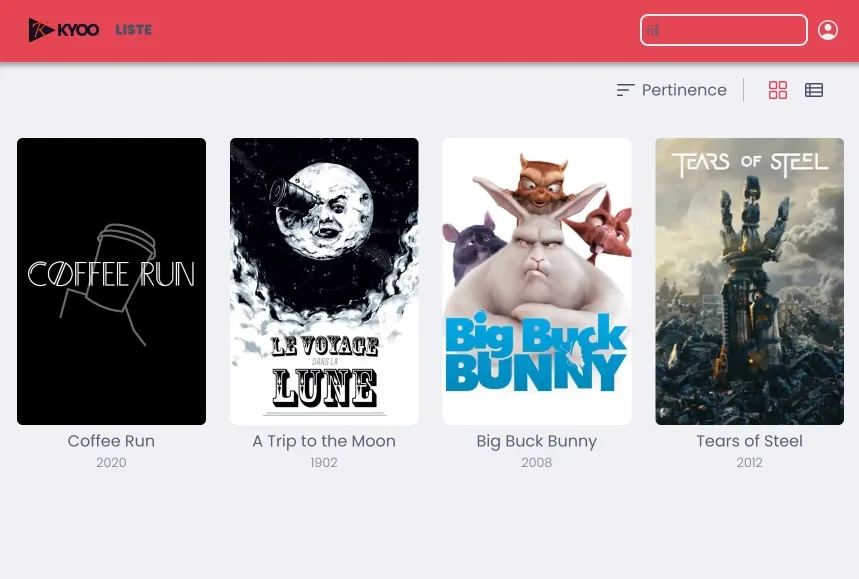
Task: Click the 'Tears of Steel' title text
Action: click(749, 441)
